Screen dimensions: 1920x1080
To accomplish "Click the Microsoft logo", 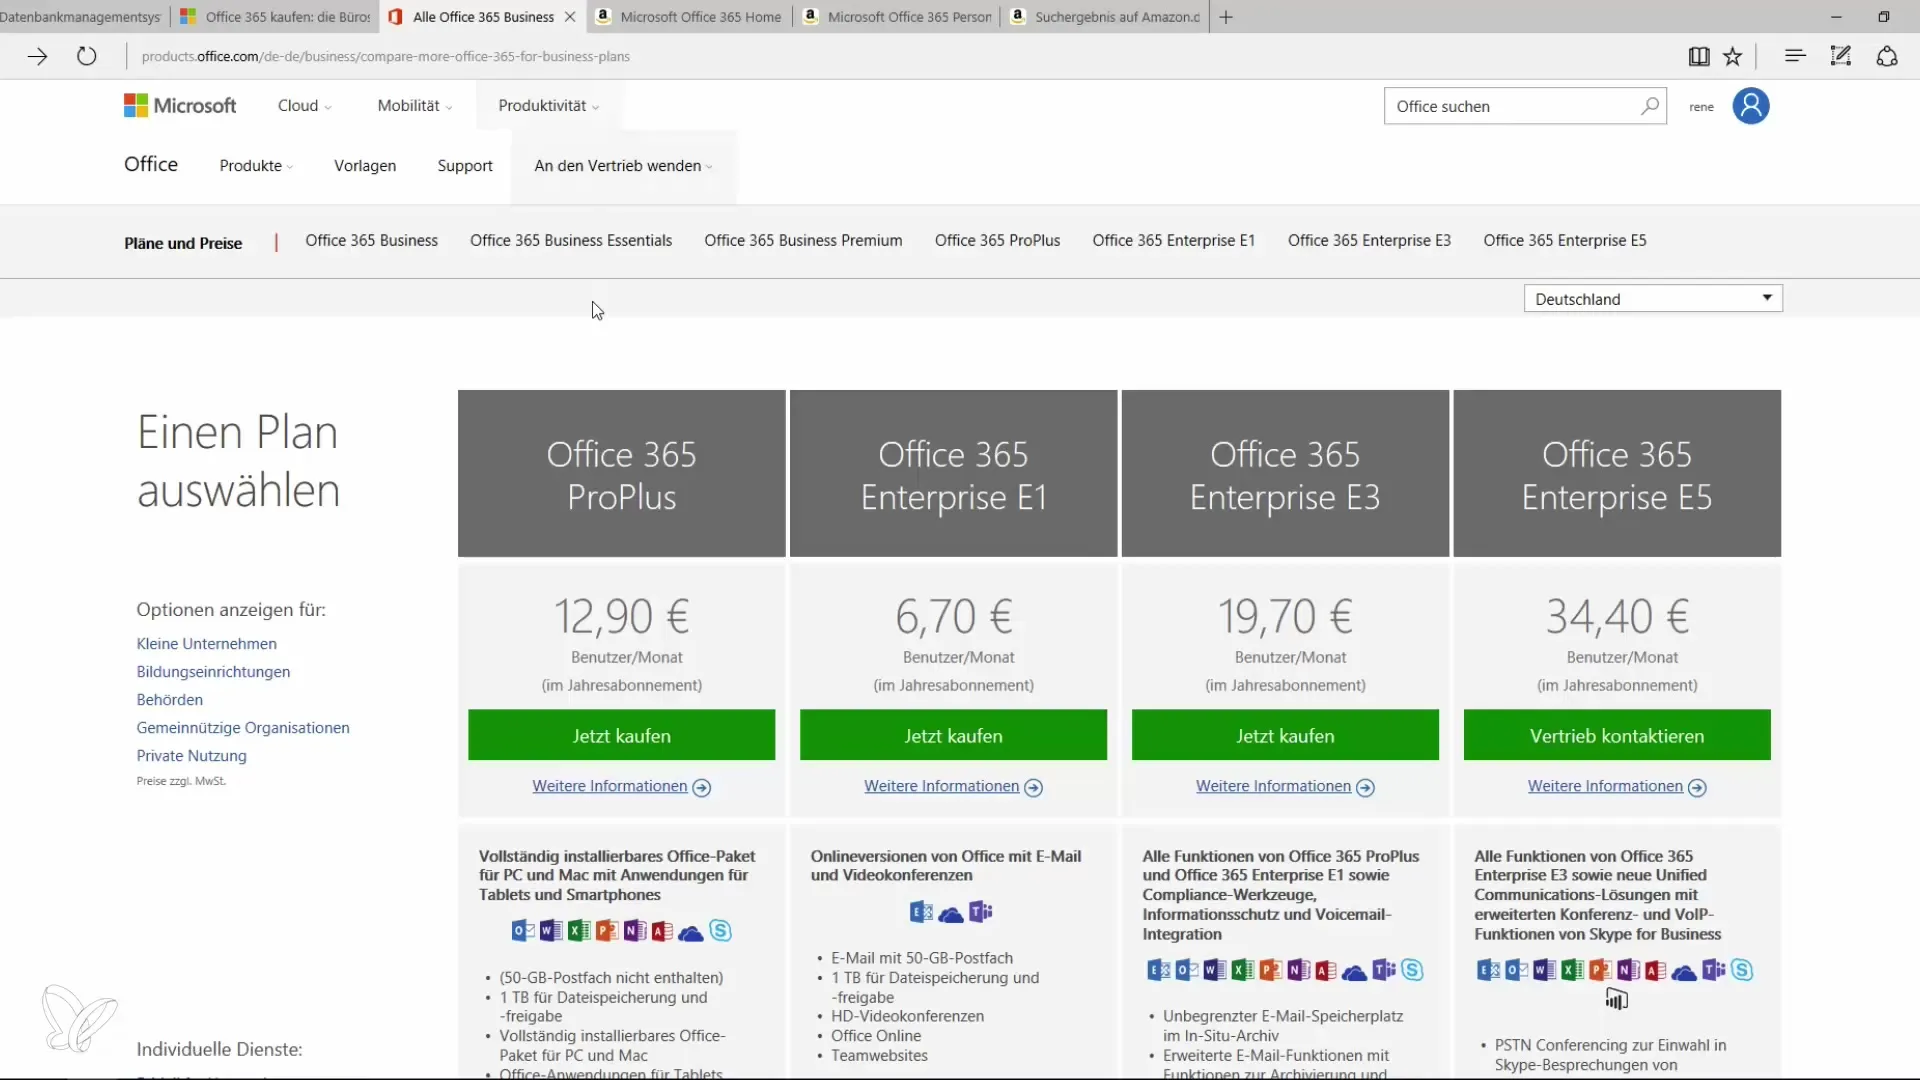I will [180, 105].
